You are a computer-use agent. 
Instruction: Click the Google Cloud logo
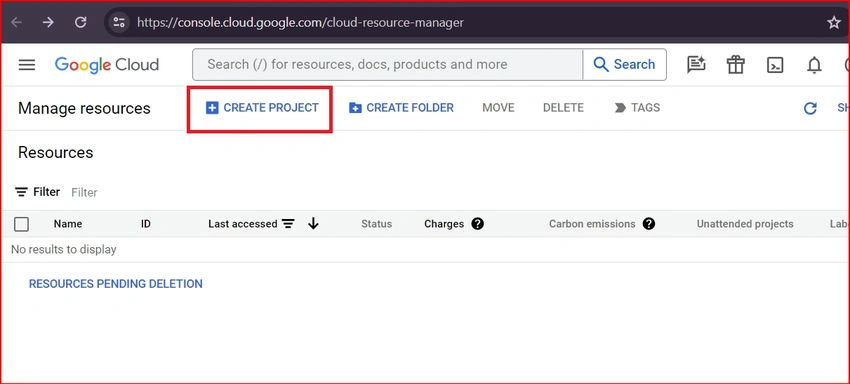pos(107,65)
